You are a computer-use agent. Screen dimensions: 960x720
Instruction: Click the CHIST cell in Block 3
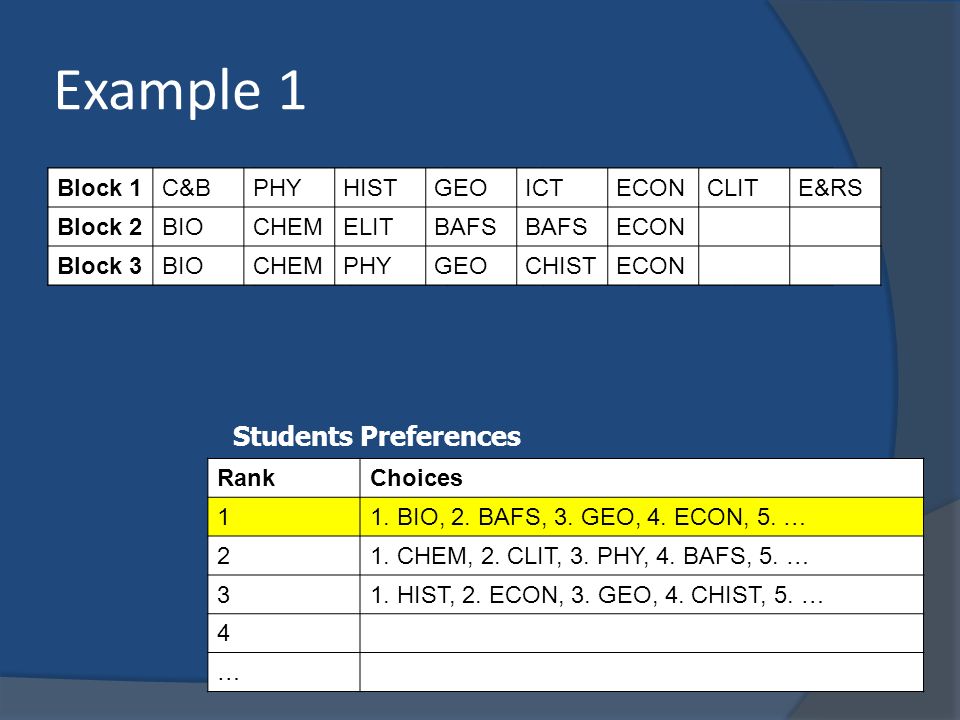pyautogui.click(x=561, y=266)
